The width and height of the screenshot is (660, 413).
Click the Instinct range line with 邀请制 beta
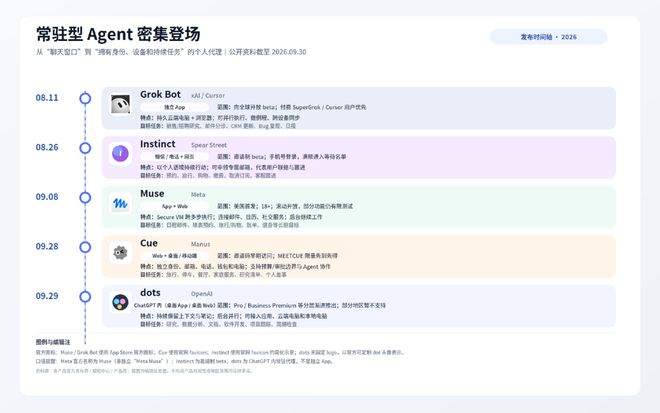282,157
